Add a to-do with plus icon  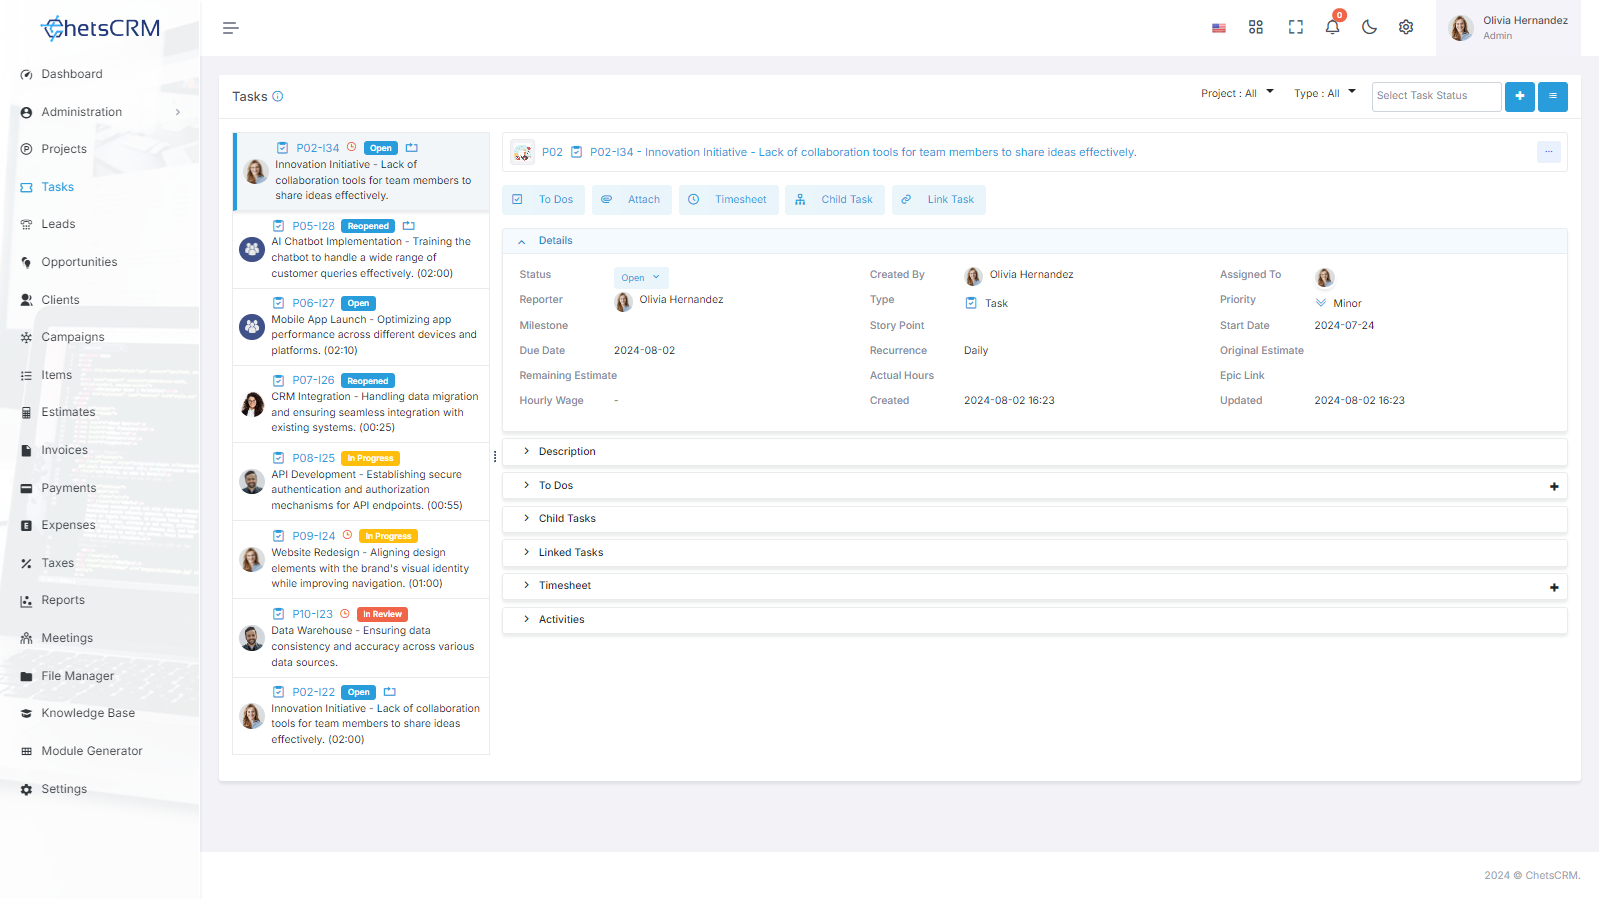(x=1554, y=487)
